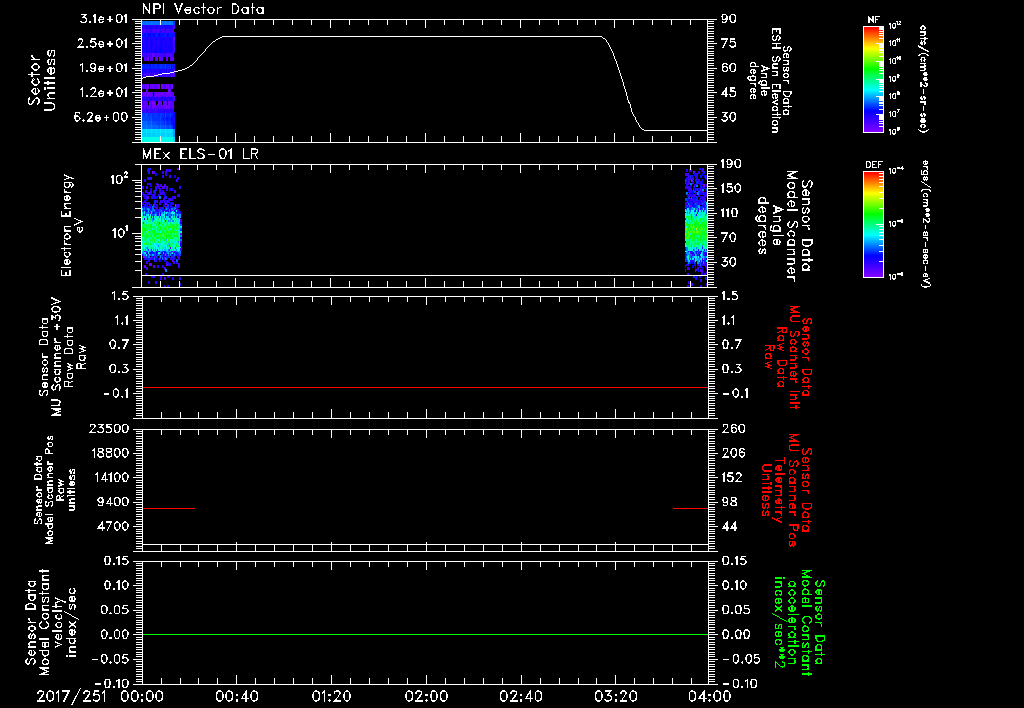Click the 90 degree sun elevation tick
Screen dimensions: 1024x708
point(729,19)
